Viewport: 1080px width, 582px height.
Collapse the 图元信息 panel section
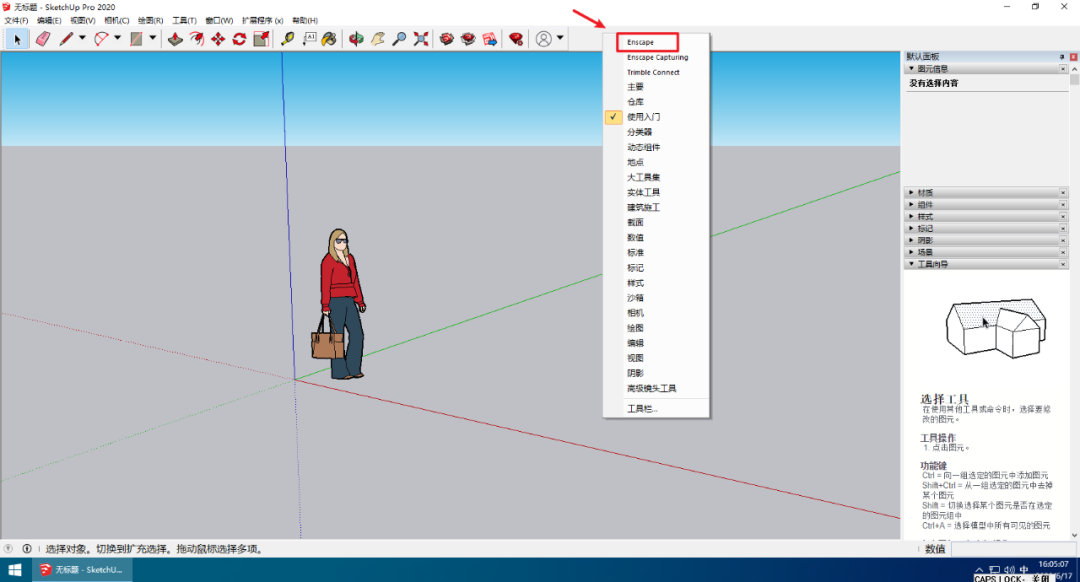(928, 69)
